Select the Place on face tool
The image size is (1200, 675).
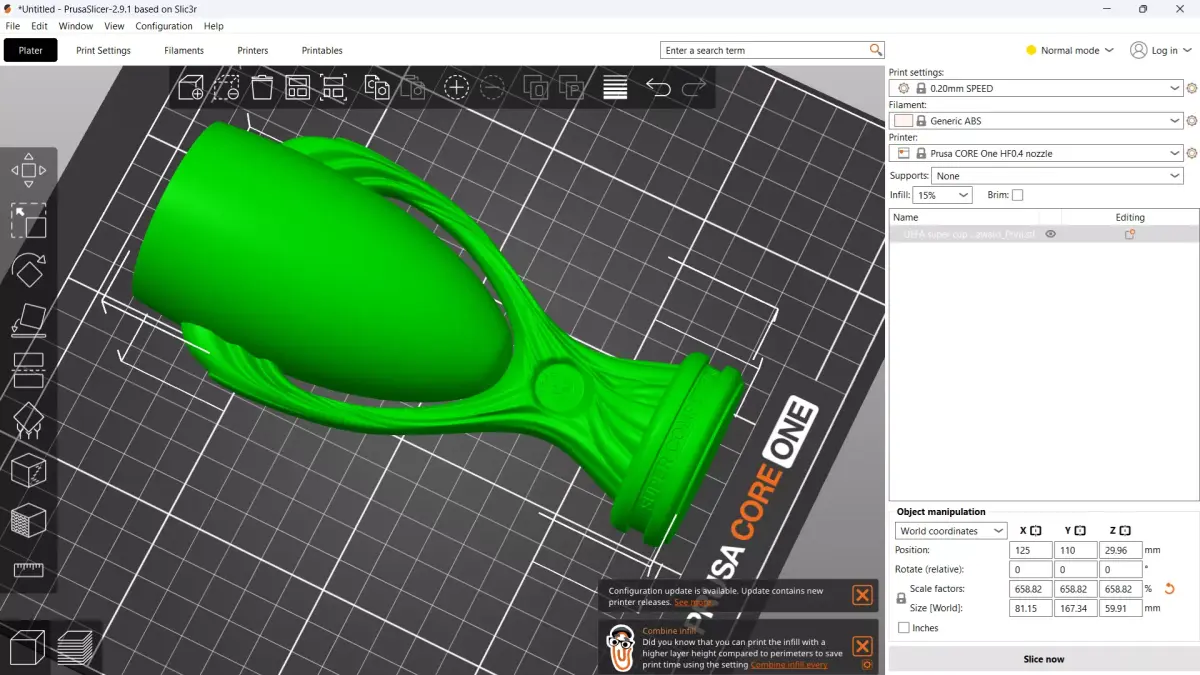28,321
